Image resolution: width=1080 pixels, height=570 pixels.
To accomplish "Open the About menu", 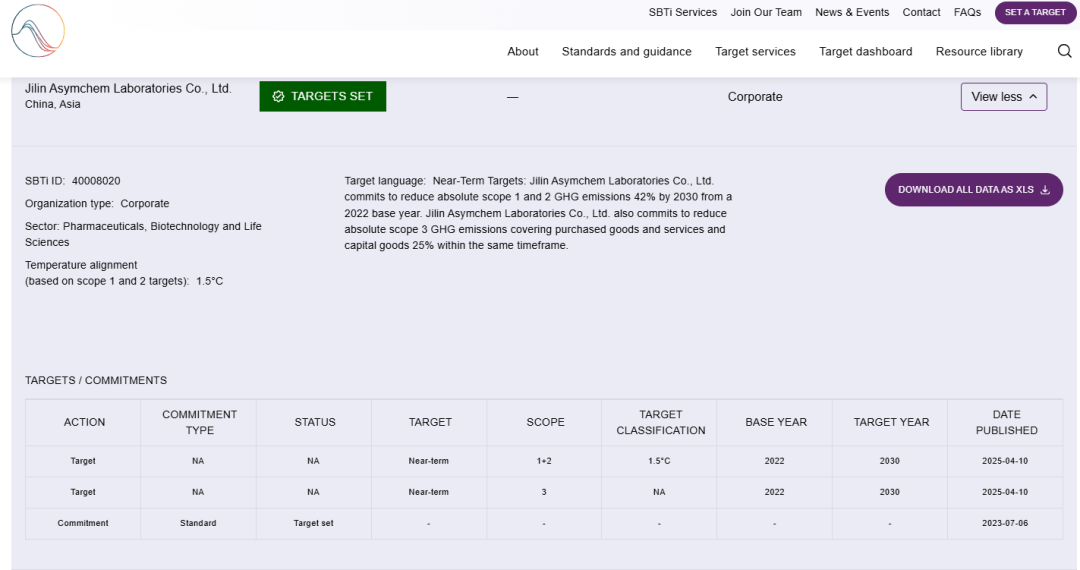I will 522,52.
